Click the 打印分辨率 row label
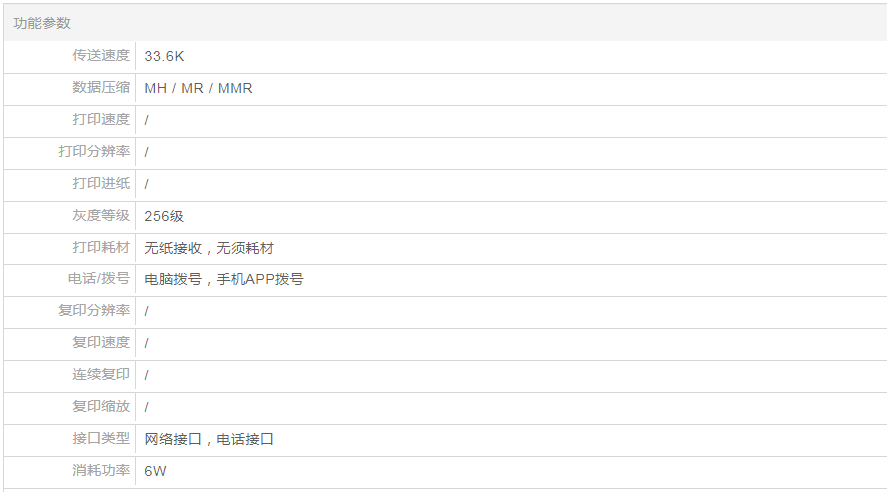Viewport: 890px width, 492px height. tap(93, 152)
